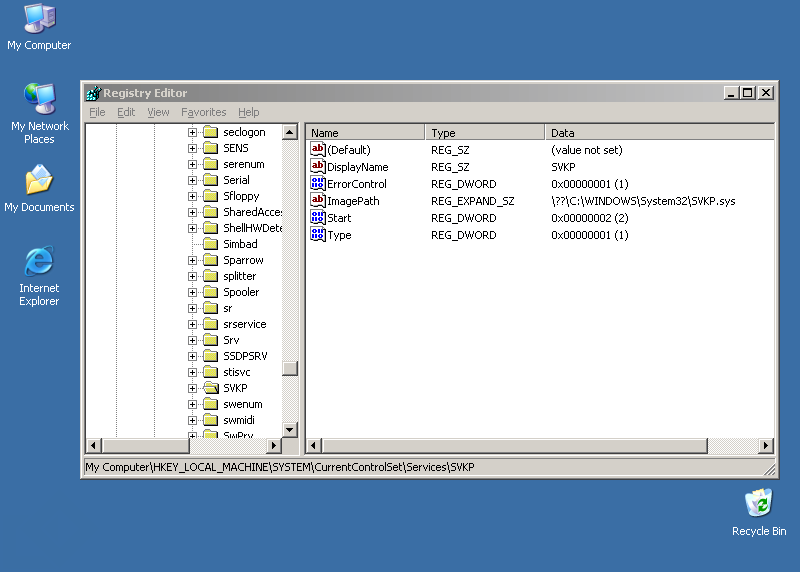Click the status bar registry path
Screen dimensions: 800x572
coord(280,467)
